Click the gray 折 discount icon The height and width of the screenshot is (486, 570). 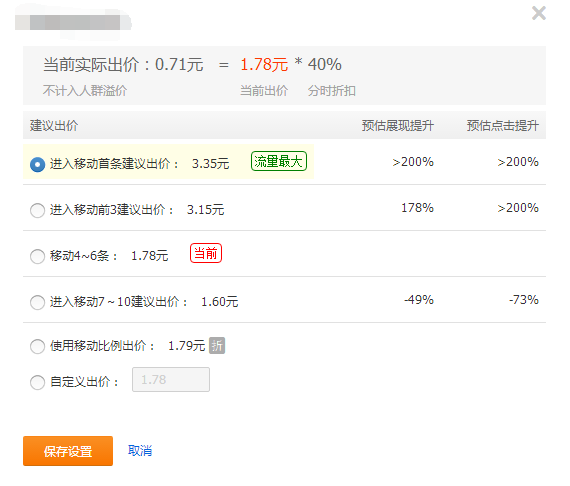(217, 345)
